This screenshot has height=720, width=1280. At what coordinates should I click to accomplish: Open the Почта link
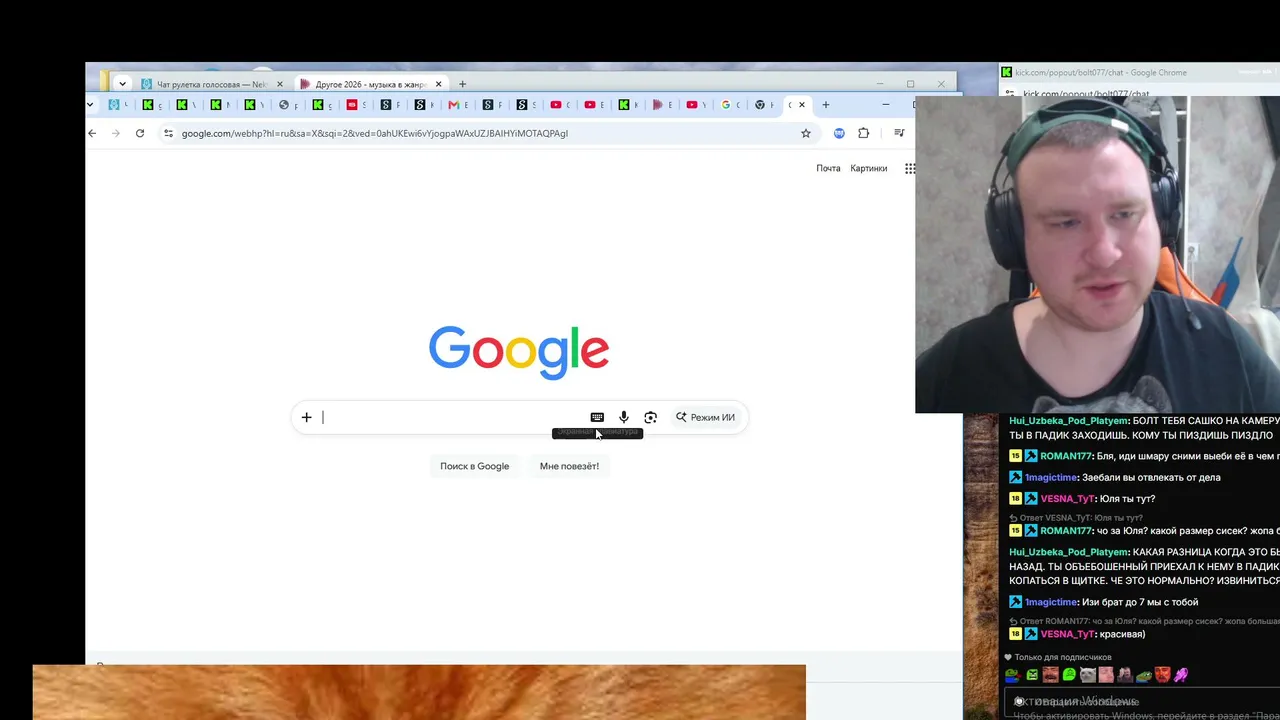click(828, 168)
